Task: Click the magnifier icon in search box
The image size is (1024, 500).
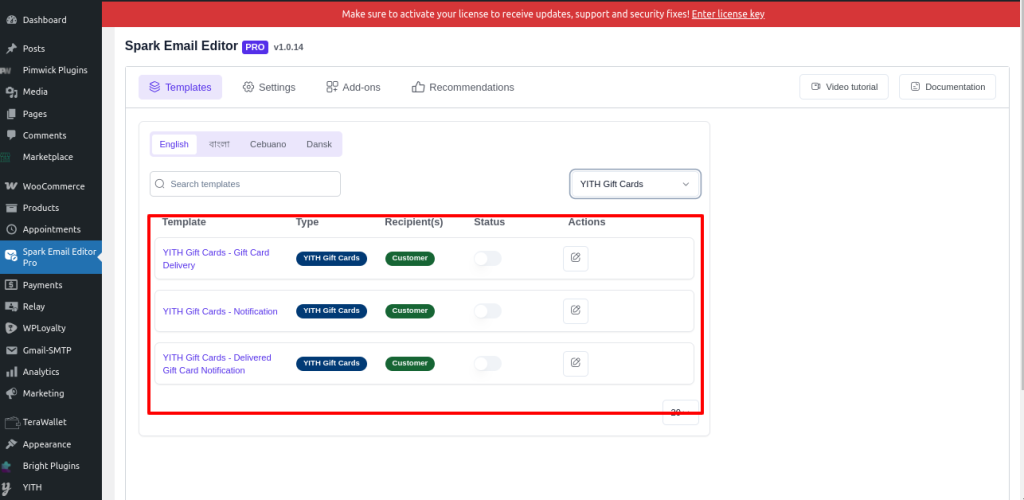Action: [160, 184]
